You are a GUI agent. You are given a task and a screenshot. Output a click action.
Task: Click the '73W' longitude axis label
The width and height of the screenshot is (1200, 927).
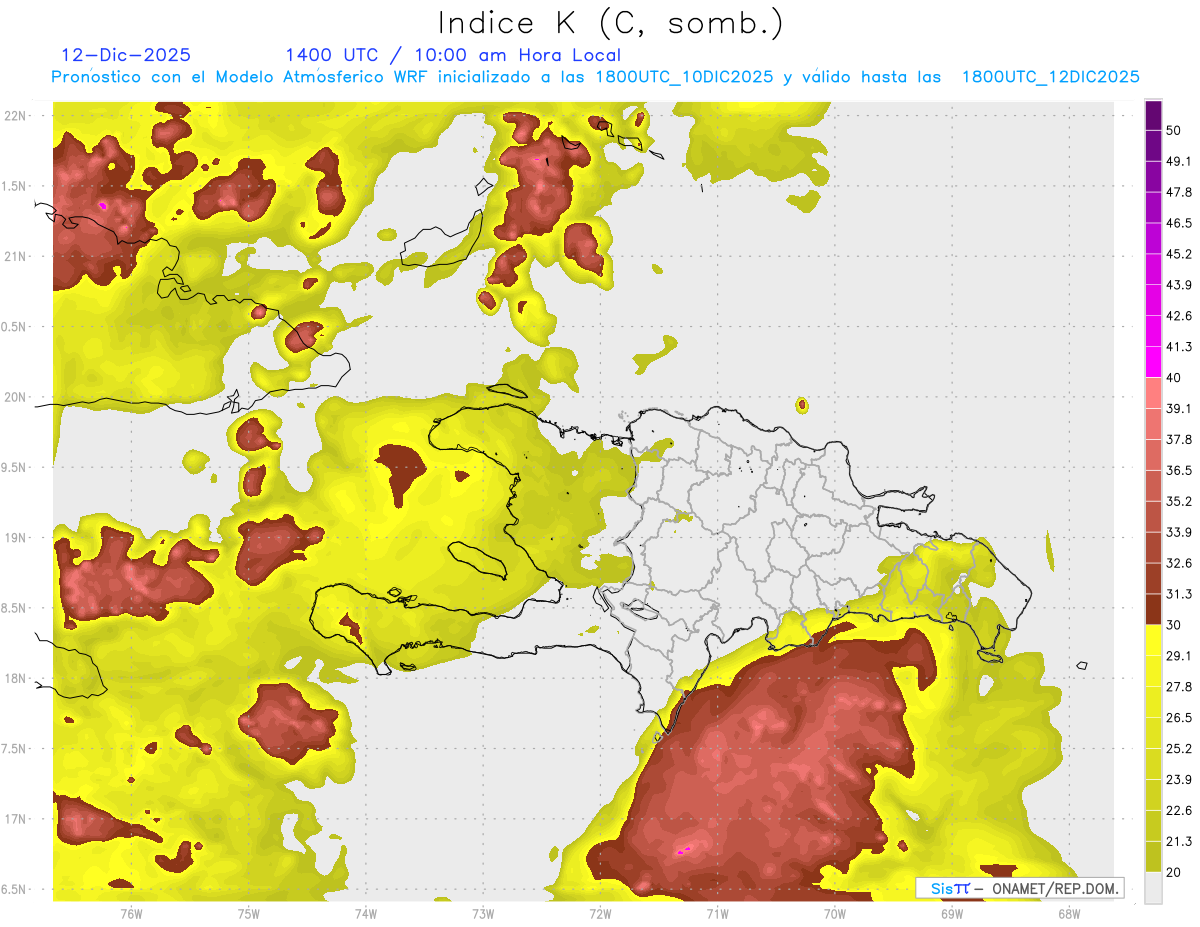click(483, 914)
